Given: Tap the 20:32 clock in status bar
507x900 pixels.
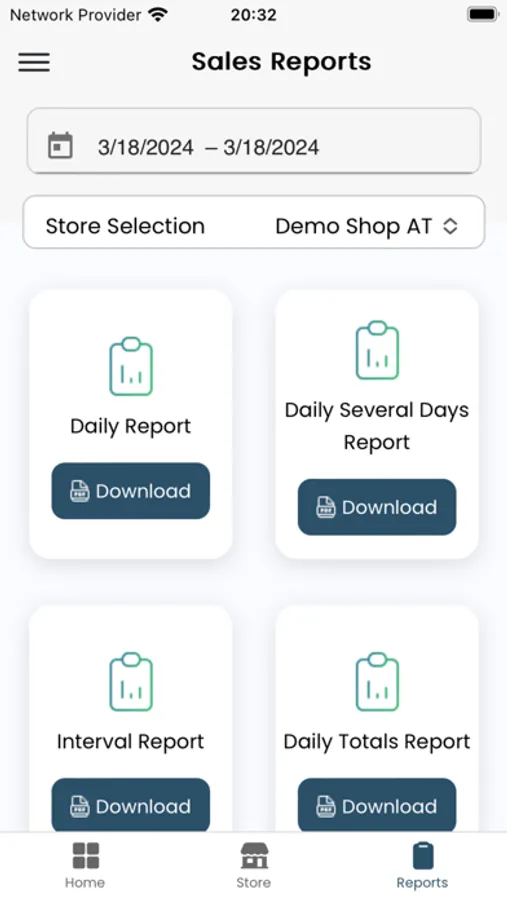Looking at the screenshot, I should point(253,14).
